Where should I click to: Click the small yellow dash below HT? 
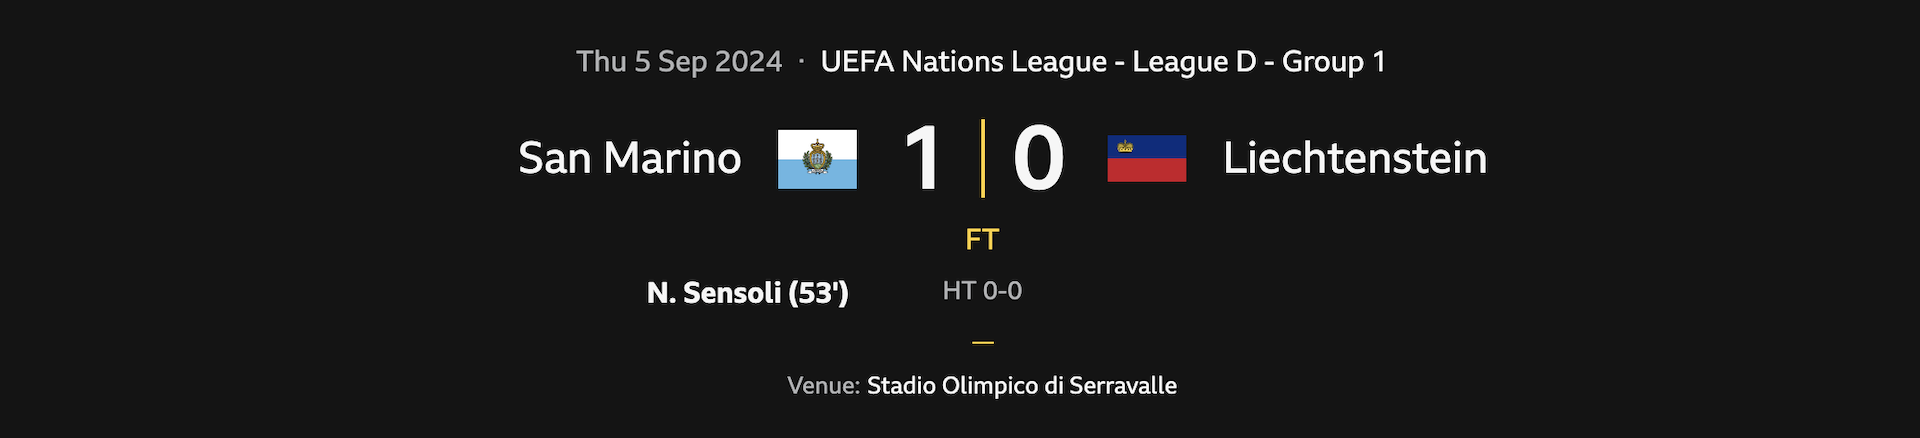(x=983, y=342)
